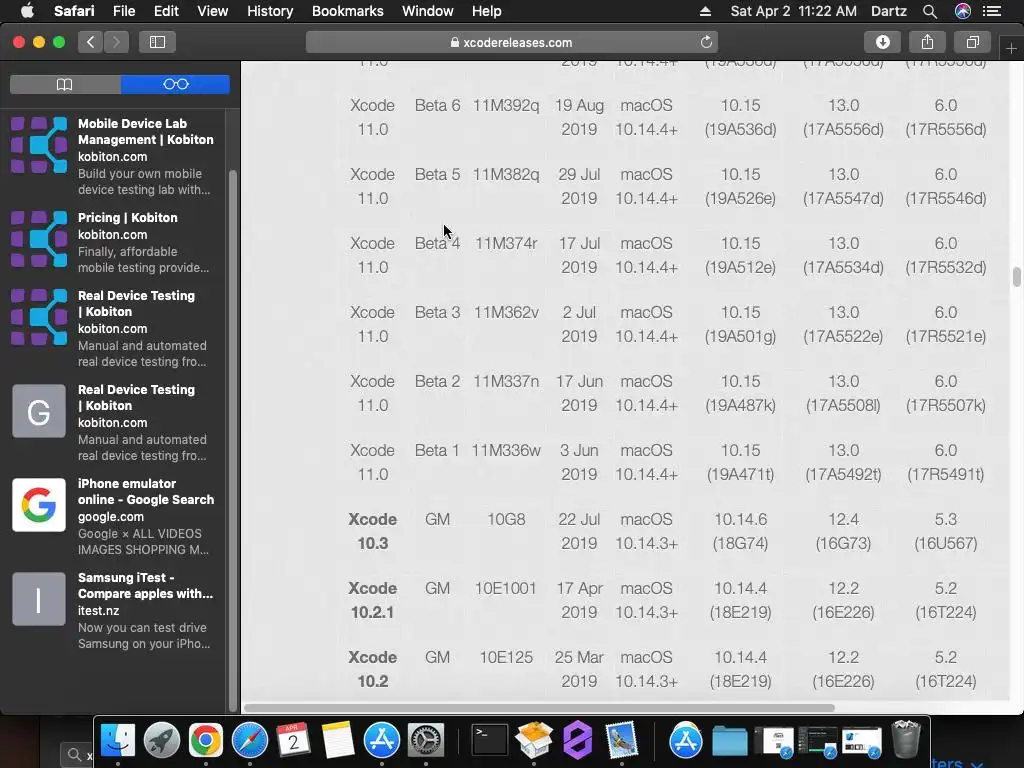Open iPhone emulator online Google Search item
The image size is (1024, 768).
(115, 516)
